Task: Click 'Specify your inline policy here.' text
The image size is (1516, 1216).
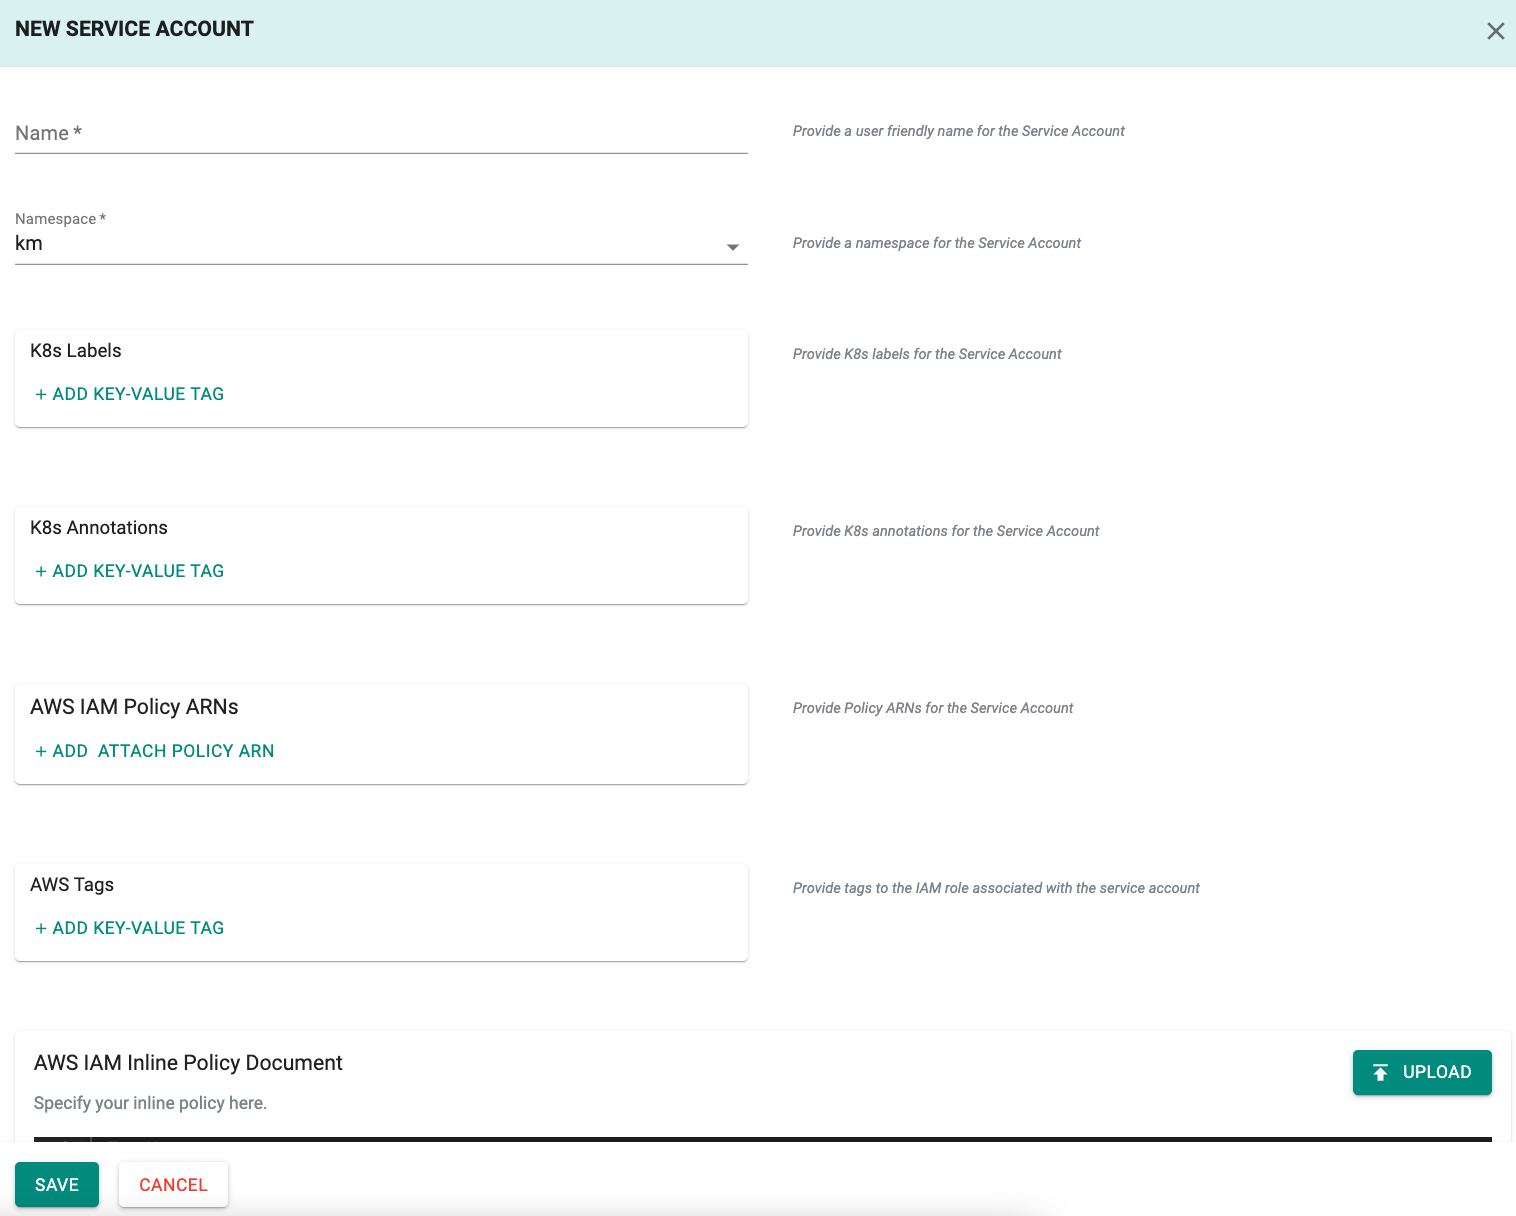Action: coord(150,1103)
